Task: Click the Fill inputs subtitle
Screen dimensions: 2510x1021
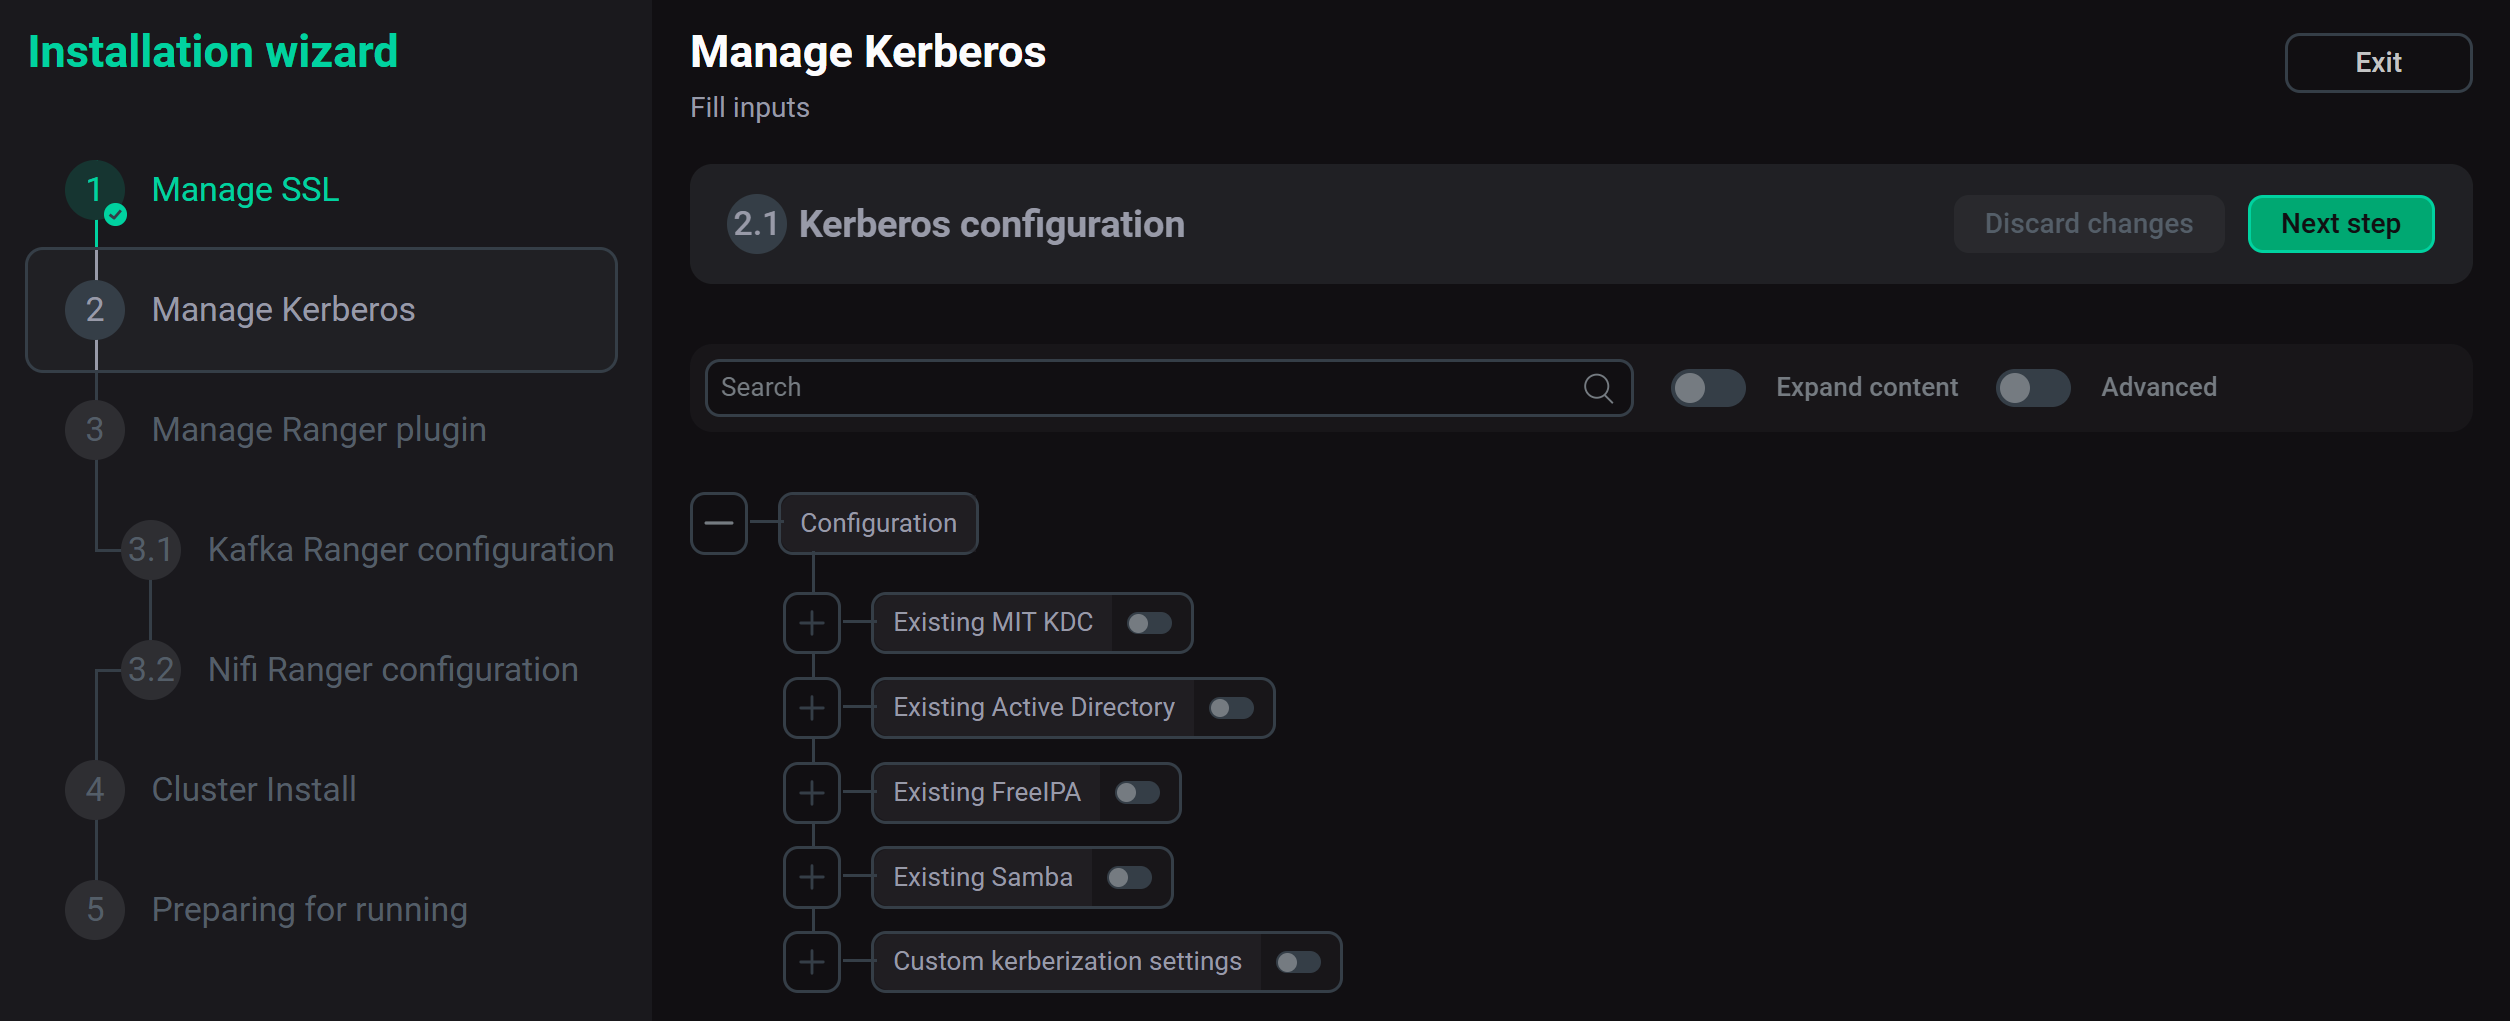Action: (x=750, y=108)
